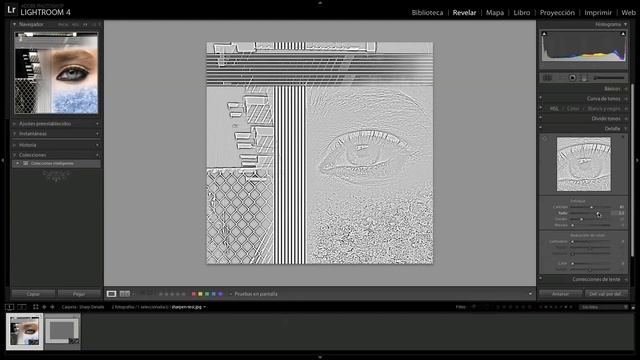This screenshot has height=360, width=640.
Task: Open grid view icon in filmstrip bar
Action: [x=36, y=307]
